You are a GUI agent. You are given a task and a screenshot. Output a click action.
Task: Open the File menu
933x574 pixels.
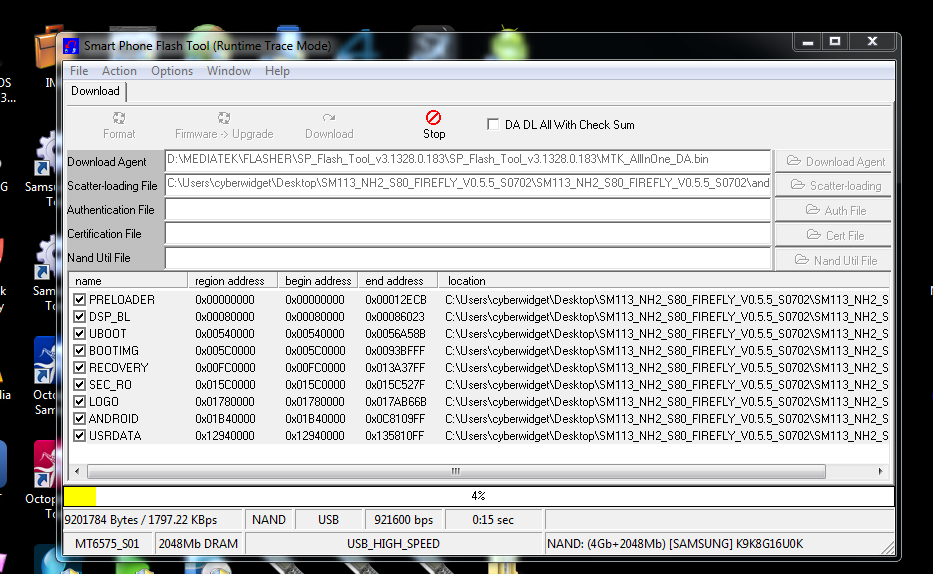pos(79,71)
